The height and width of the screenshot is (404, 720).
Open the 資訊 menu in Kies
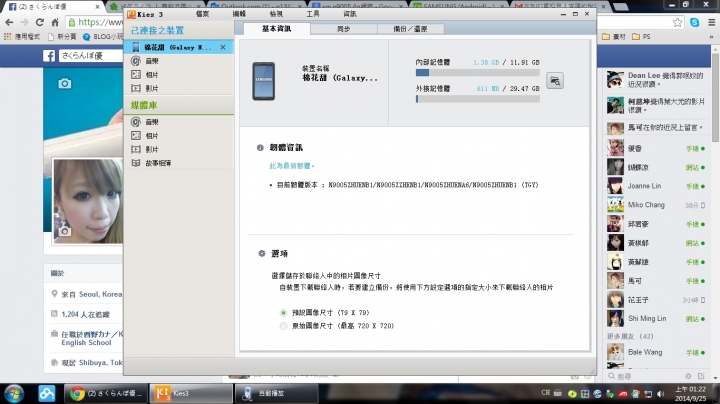pyautogui.click(x=349, y=14)
